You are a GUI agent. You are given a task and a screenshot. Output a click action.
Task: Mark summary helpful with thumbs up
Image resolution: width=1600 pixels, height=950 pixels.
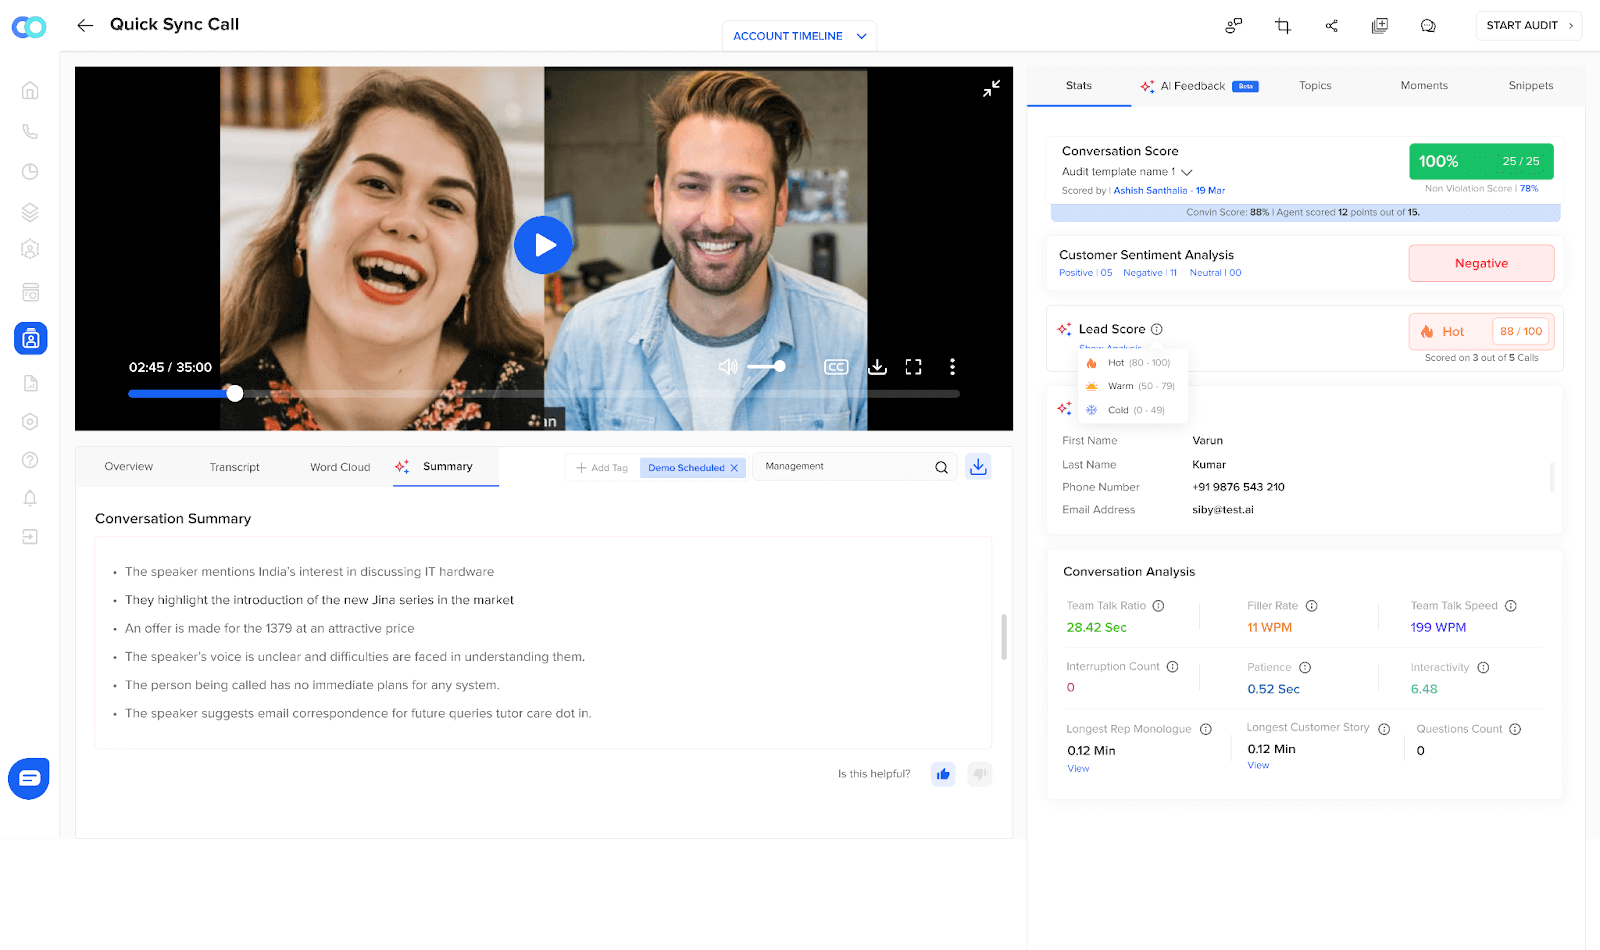click(x=943, y=774)
